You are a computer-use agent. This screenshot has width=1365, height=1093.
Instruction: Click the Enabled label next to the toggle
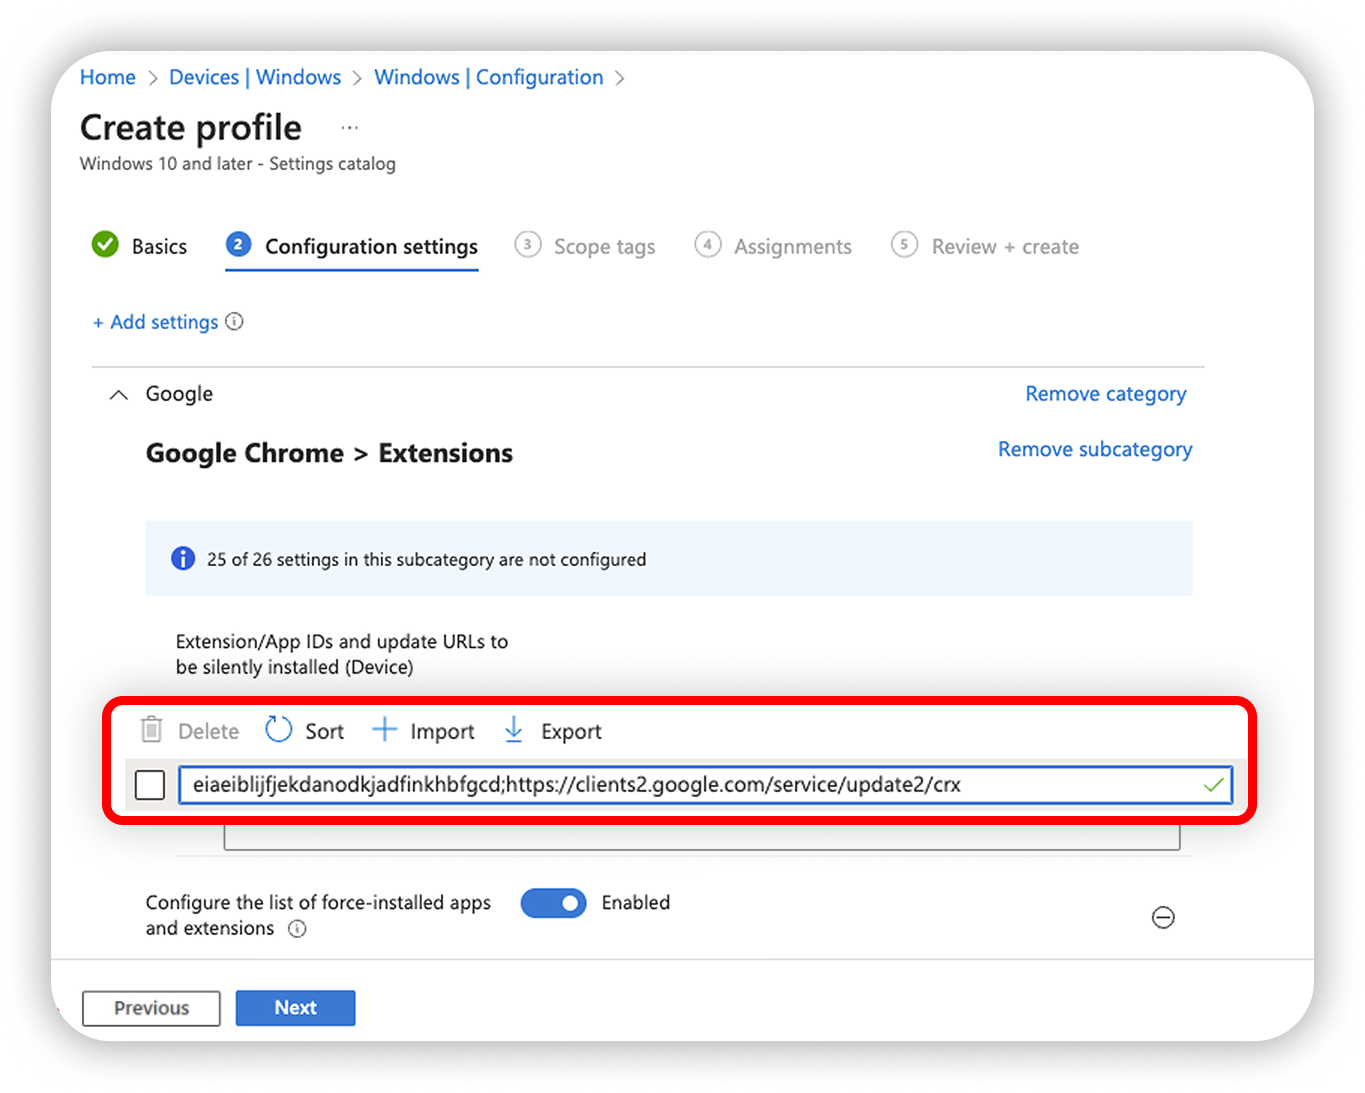(x=636, y=903)
